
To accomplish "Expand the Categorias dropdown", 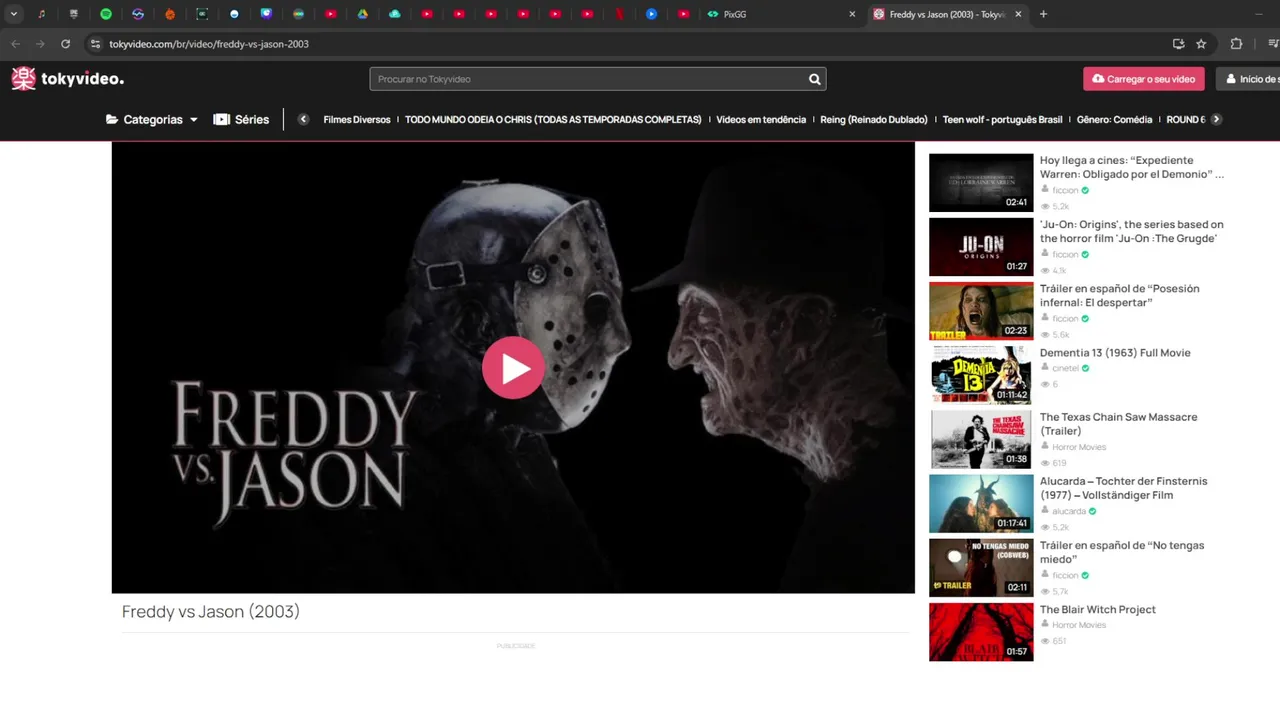I will pos(152,119).
